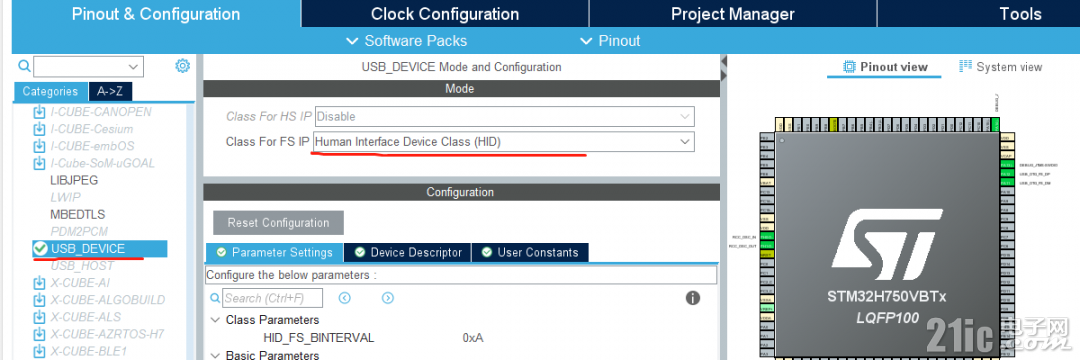1080x360 pixels.
Task: Go to previous search result arrow
Action: (x=345, y=298)
